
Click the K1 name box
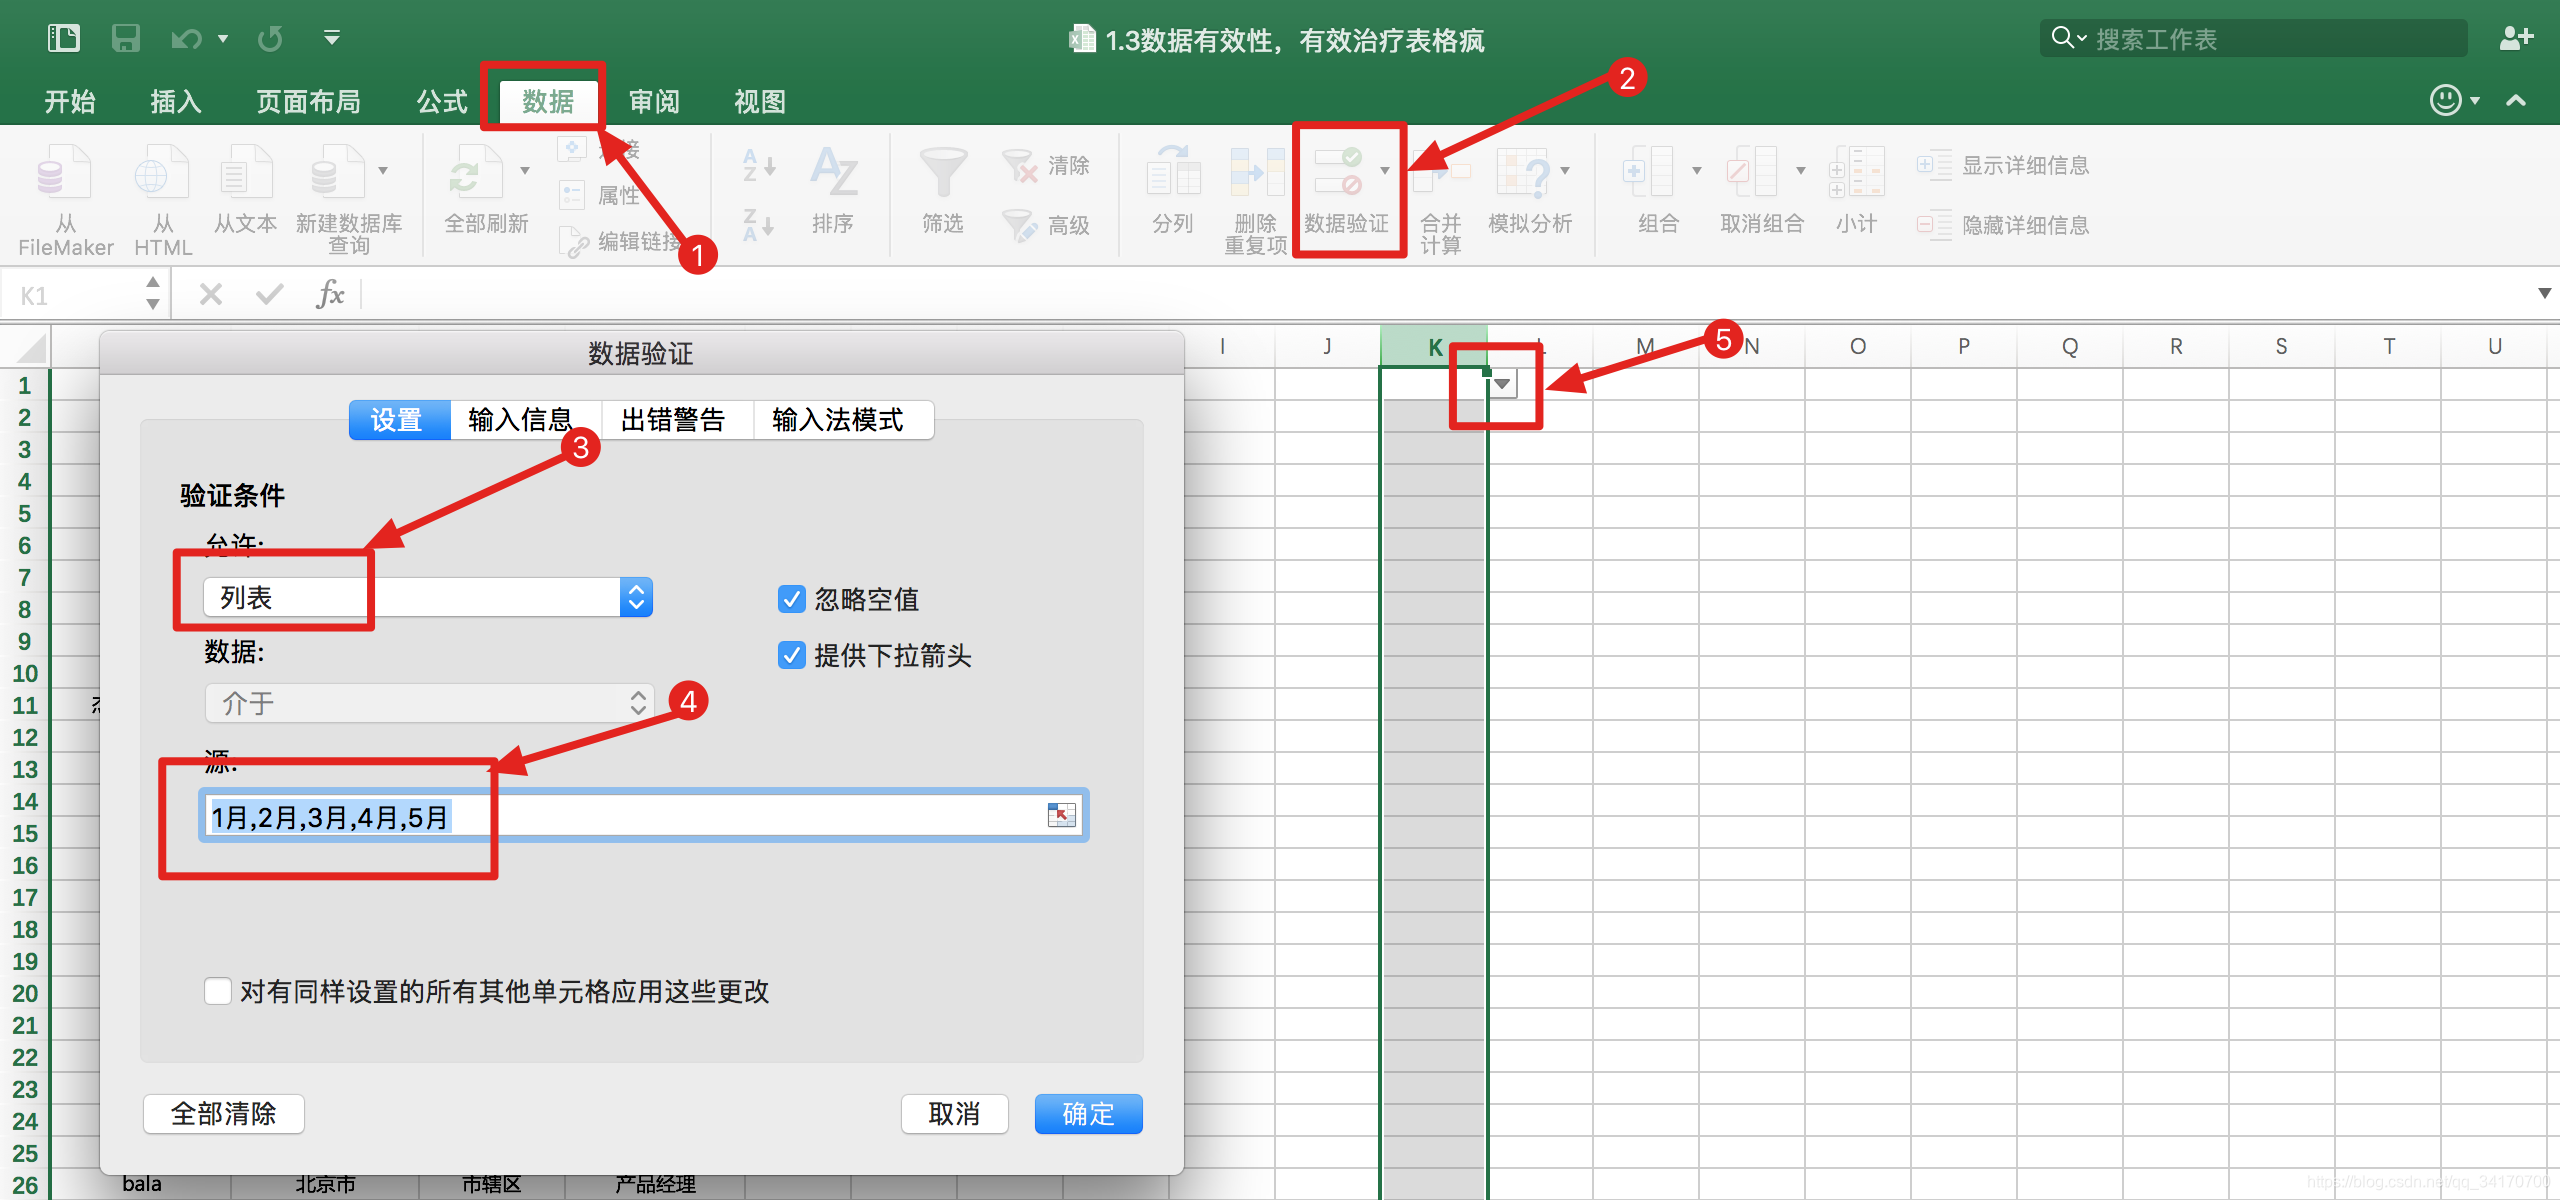pos(74,295)
